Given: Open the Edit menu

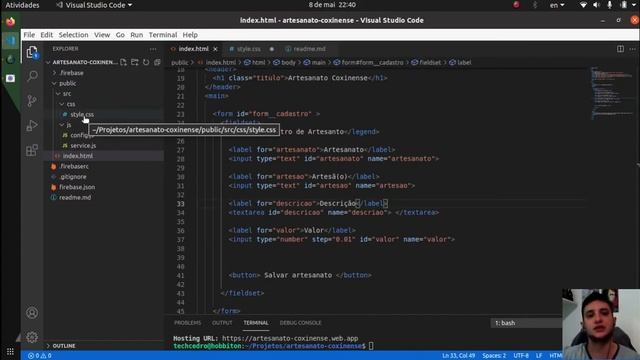Looking at the screenshot, I should coord(47,35).
